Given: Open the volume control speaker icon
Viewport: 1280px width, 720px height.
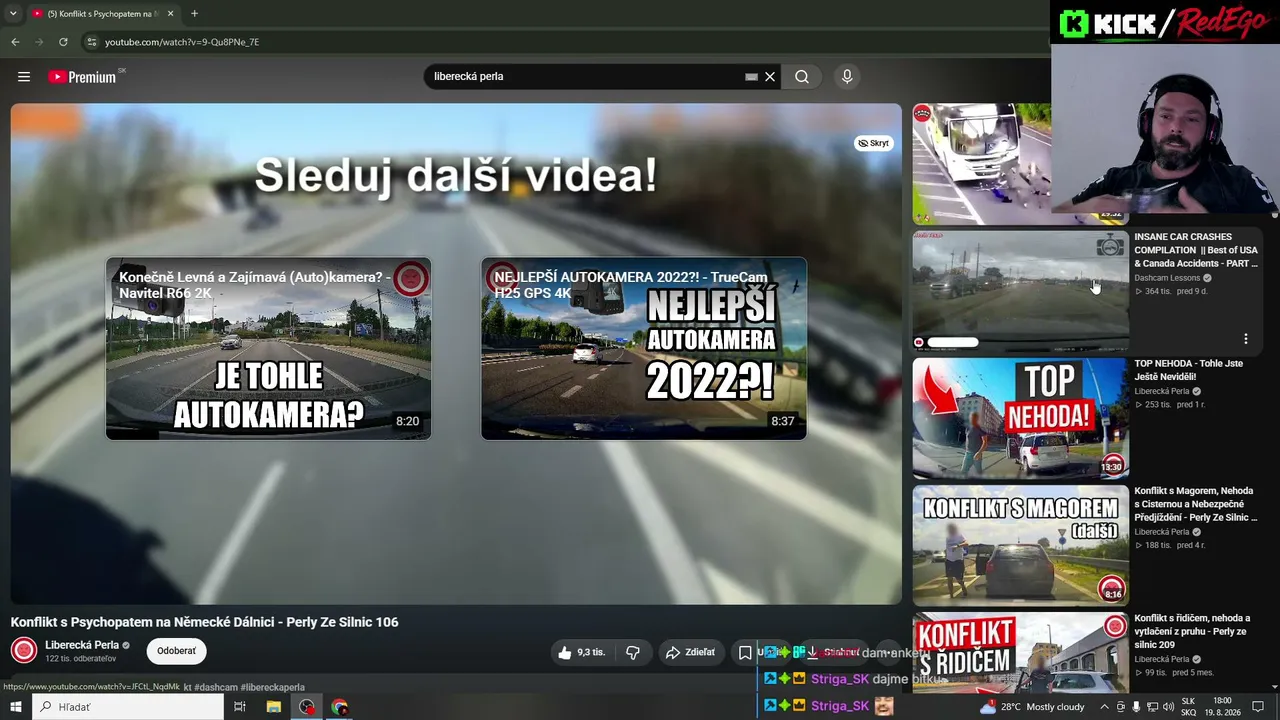Looking at the screenshot, I should coord(1168,707).
